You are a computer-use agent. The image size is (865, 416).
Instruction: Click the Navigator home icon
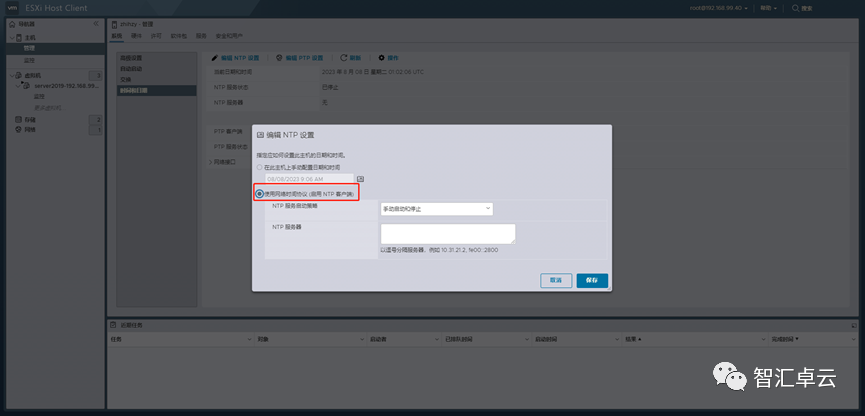click(x=13, y=24)
